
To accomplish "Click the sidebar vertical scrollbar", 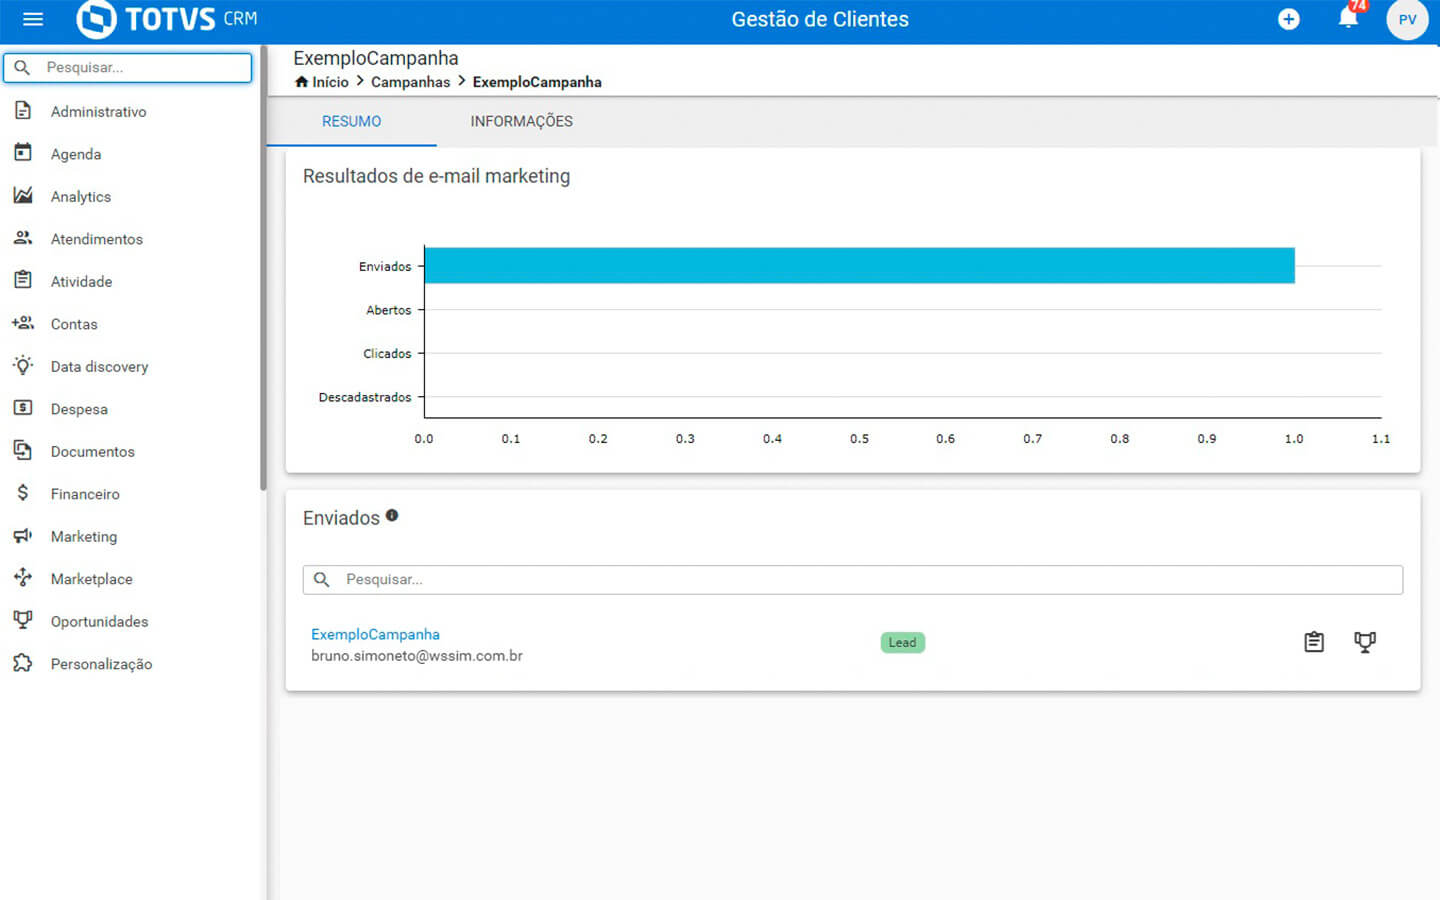I will (x=263, y=270).
